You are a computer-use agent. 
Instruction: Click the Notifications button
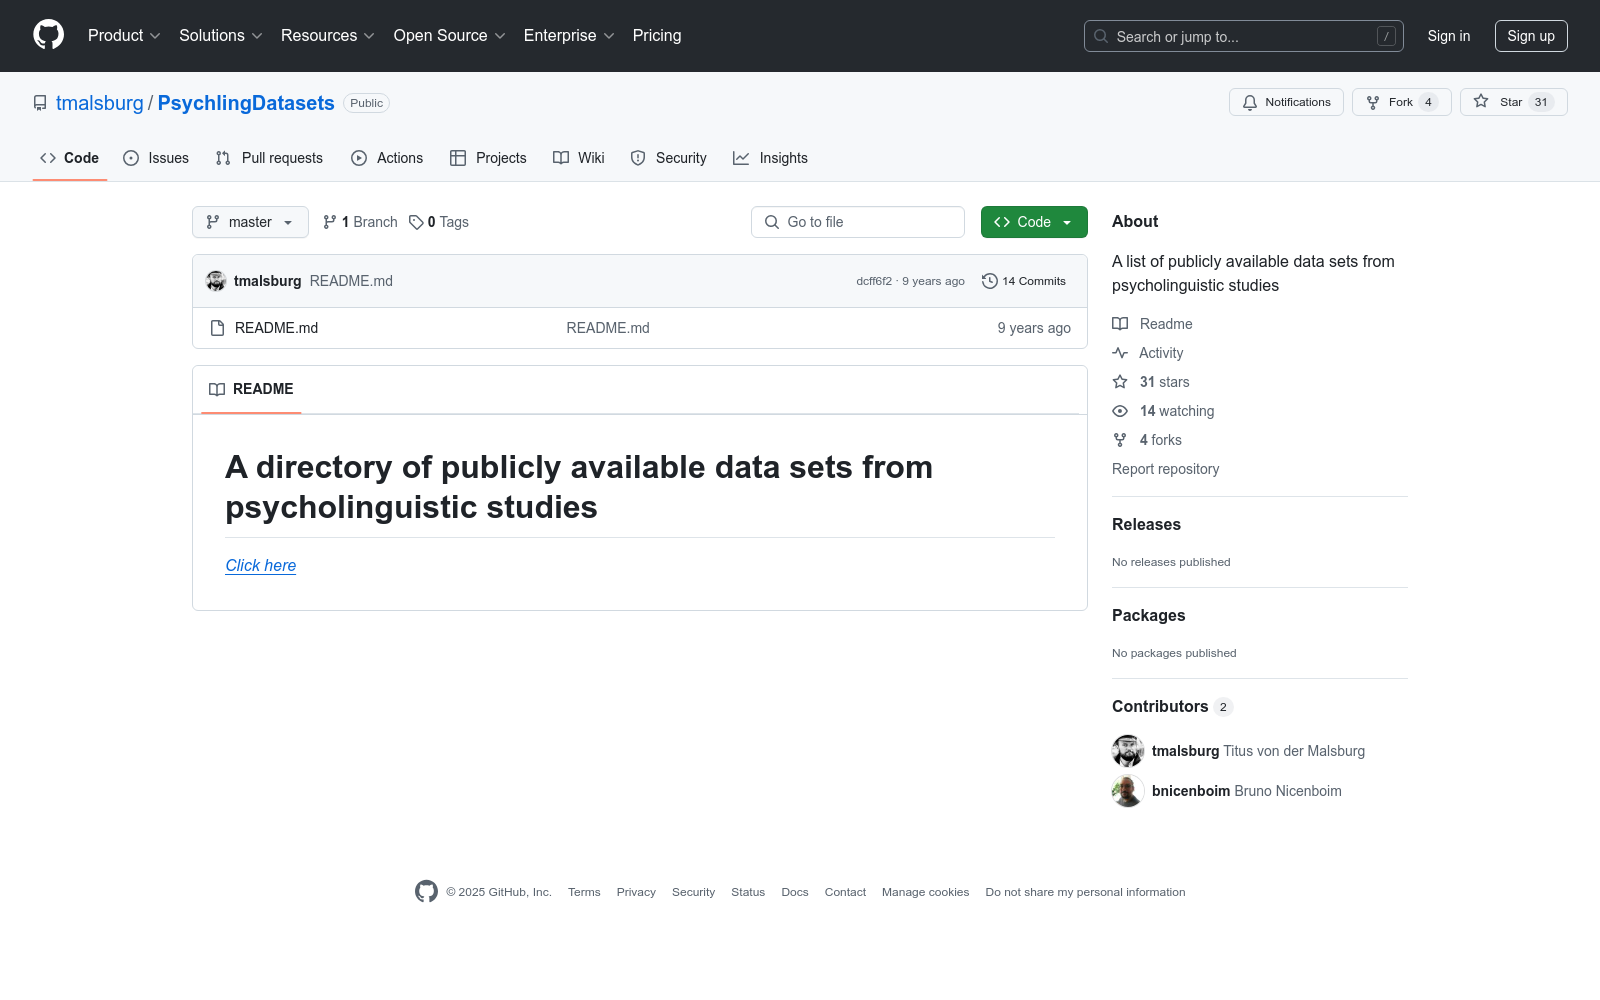point(1287,102)
